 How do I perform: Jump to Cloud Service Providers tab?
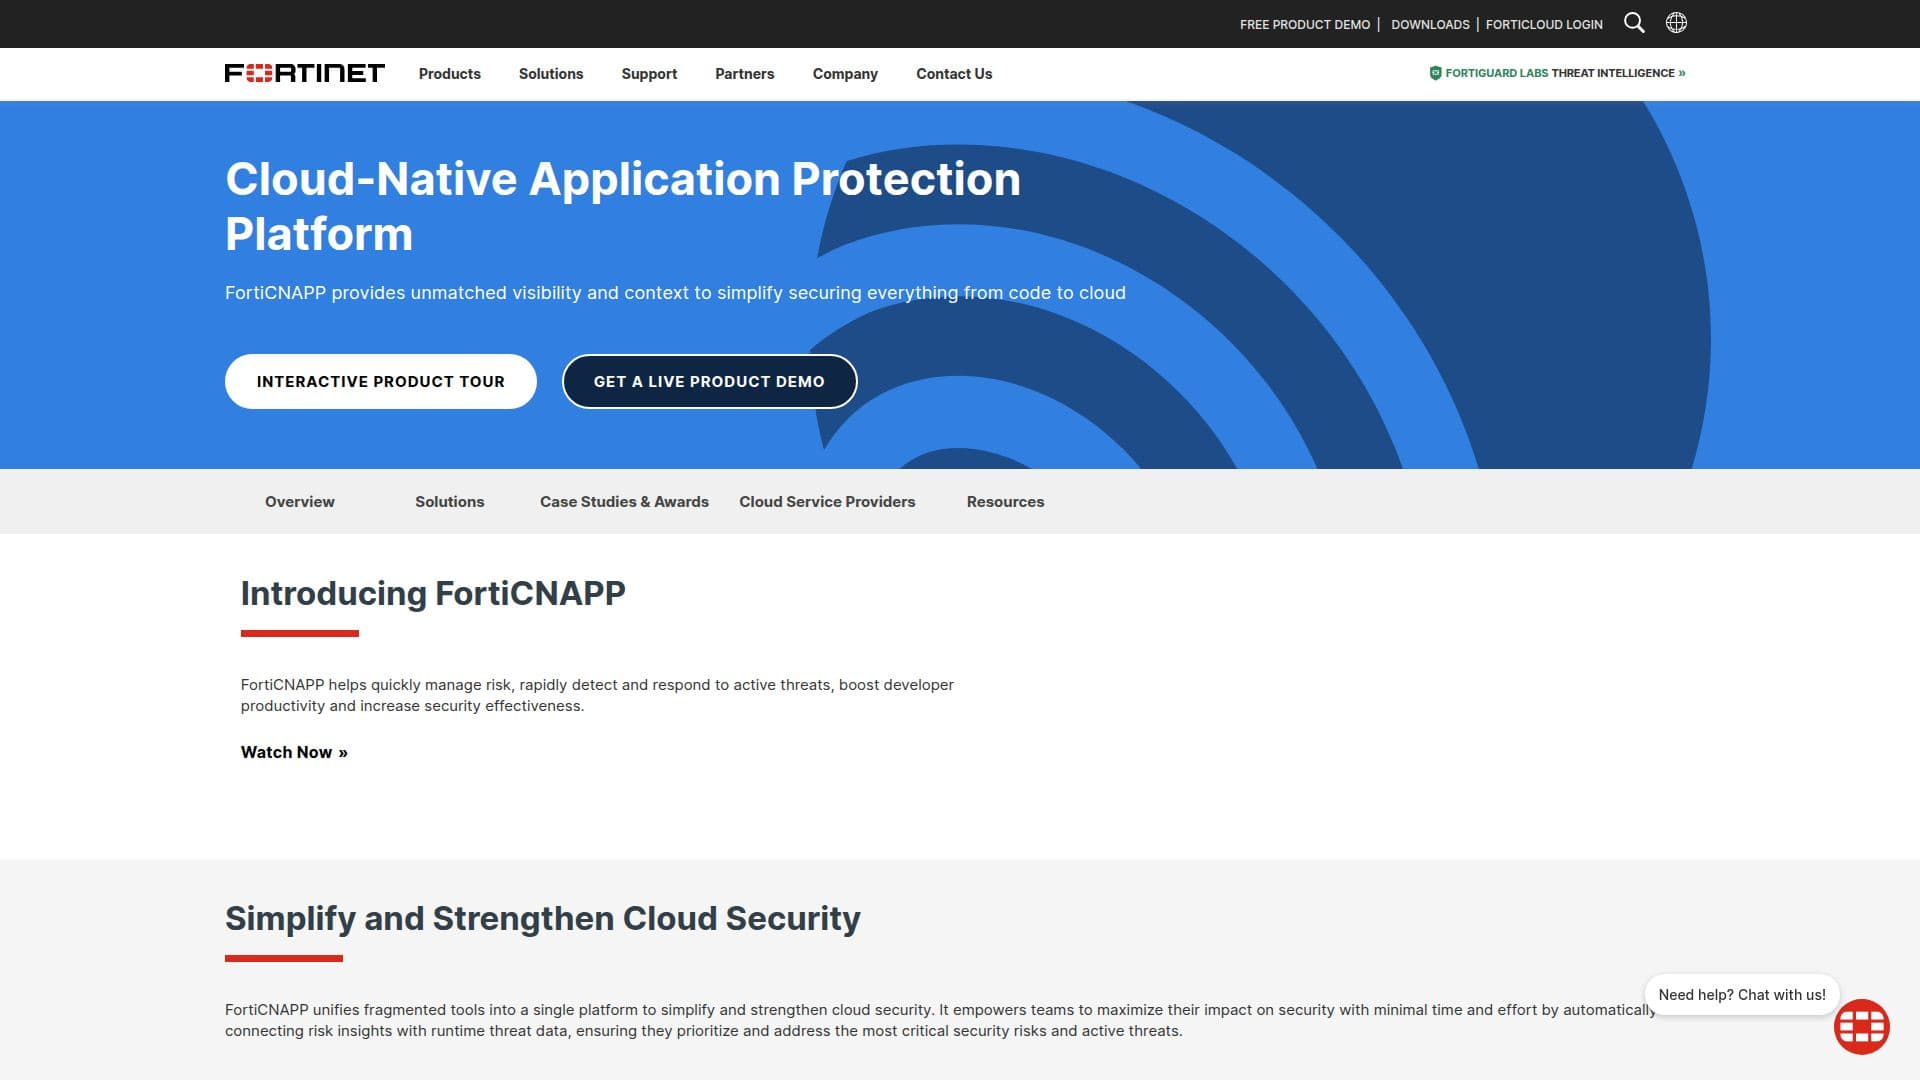pyautogui.click(x=827, y=501)
